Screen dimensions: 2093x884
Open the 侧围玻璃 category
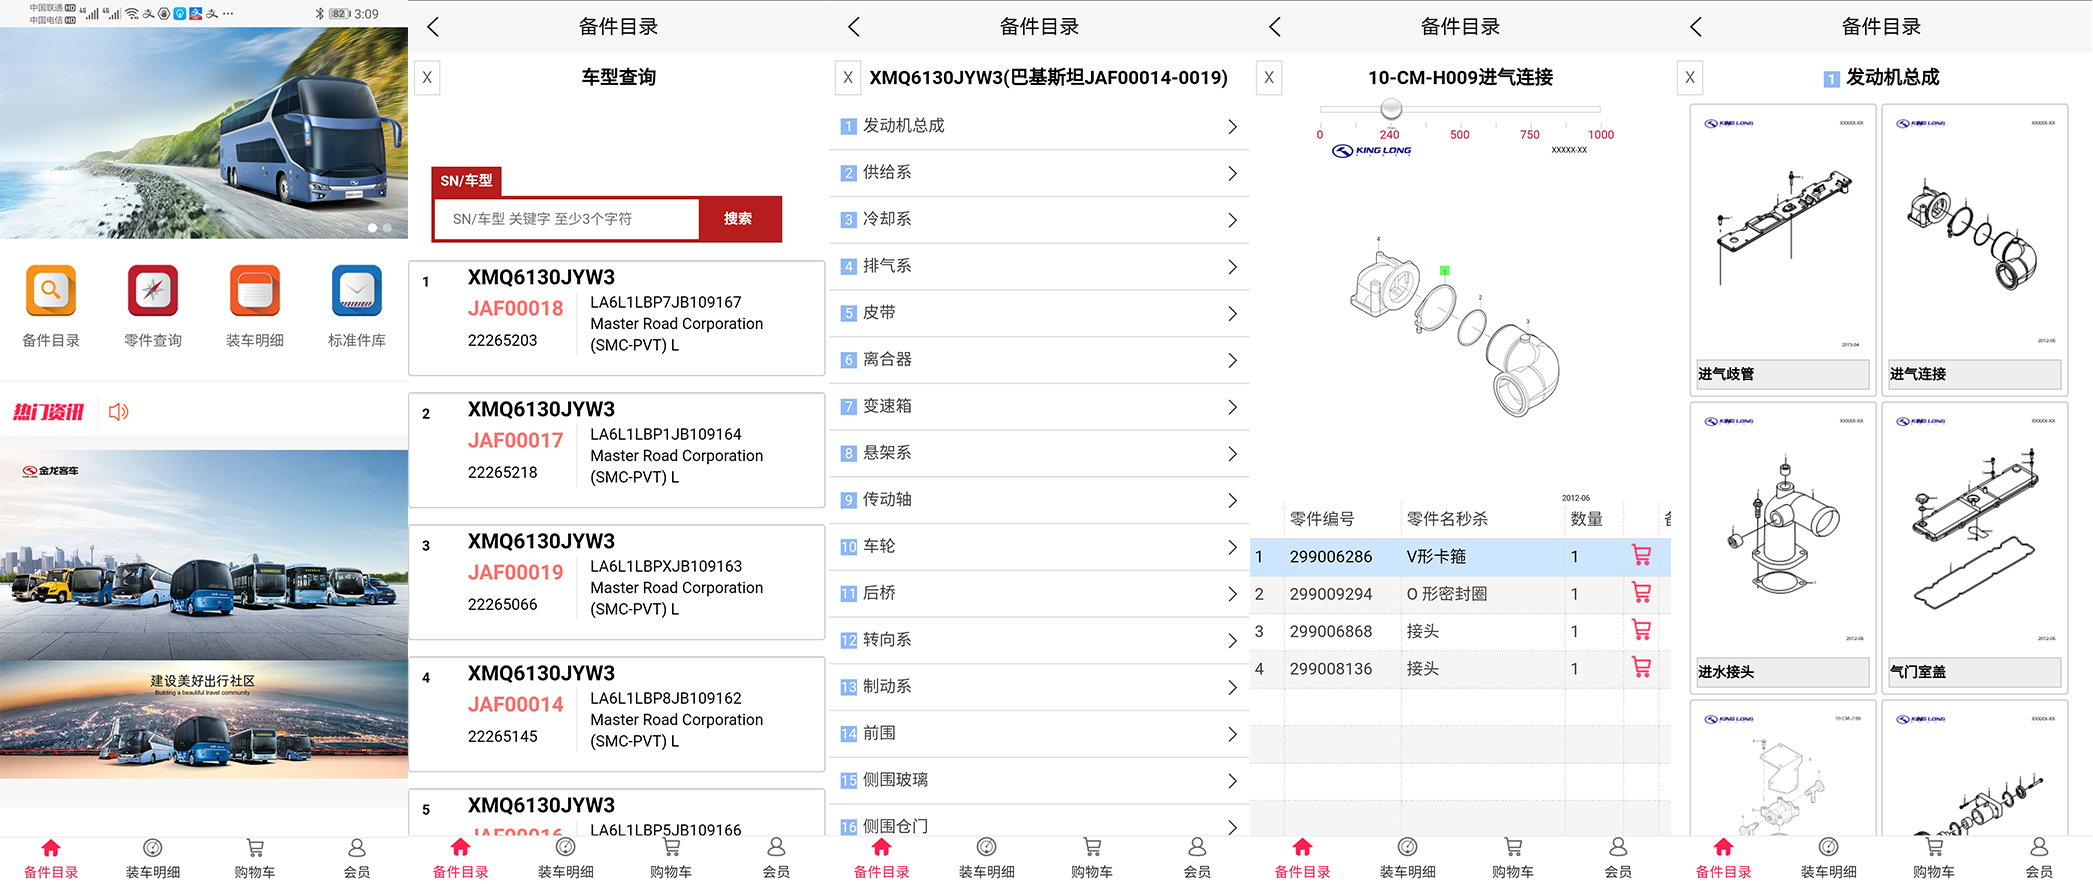pyautogui.click(x=1039, y=780)
